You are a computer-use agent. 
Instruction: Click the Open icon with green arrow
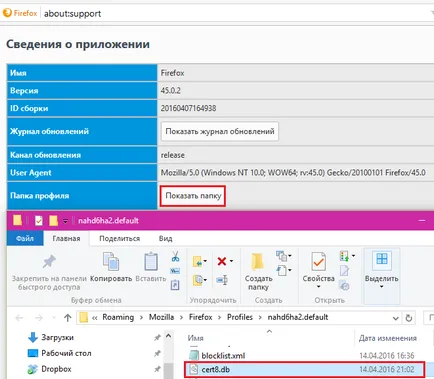(344, 256)
